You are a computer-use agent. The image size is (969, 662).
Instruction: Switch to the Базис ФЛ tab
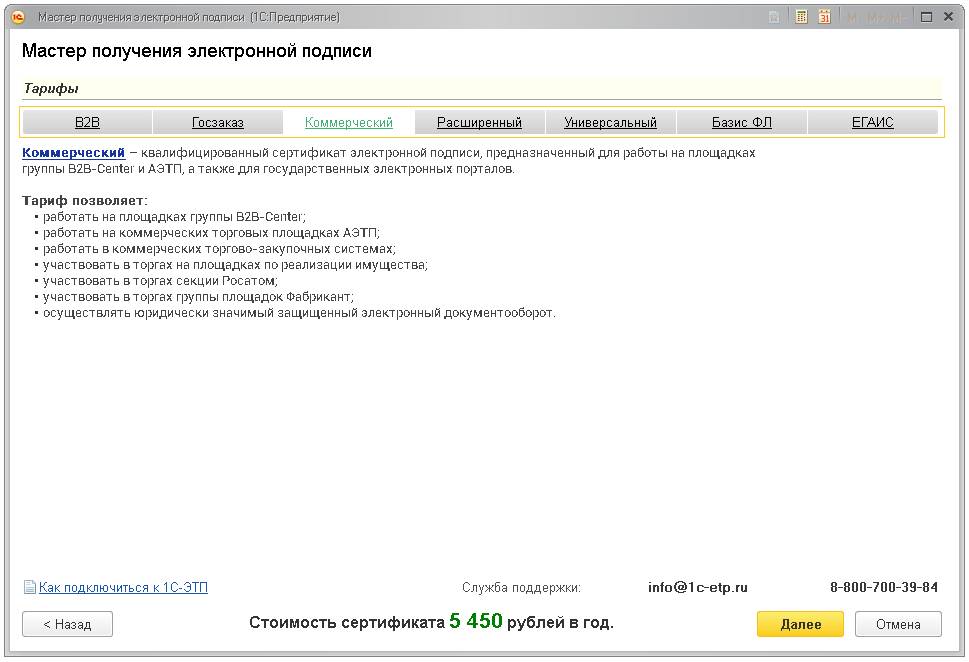pos(742,122)
